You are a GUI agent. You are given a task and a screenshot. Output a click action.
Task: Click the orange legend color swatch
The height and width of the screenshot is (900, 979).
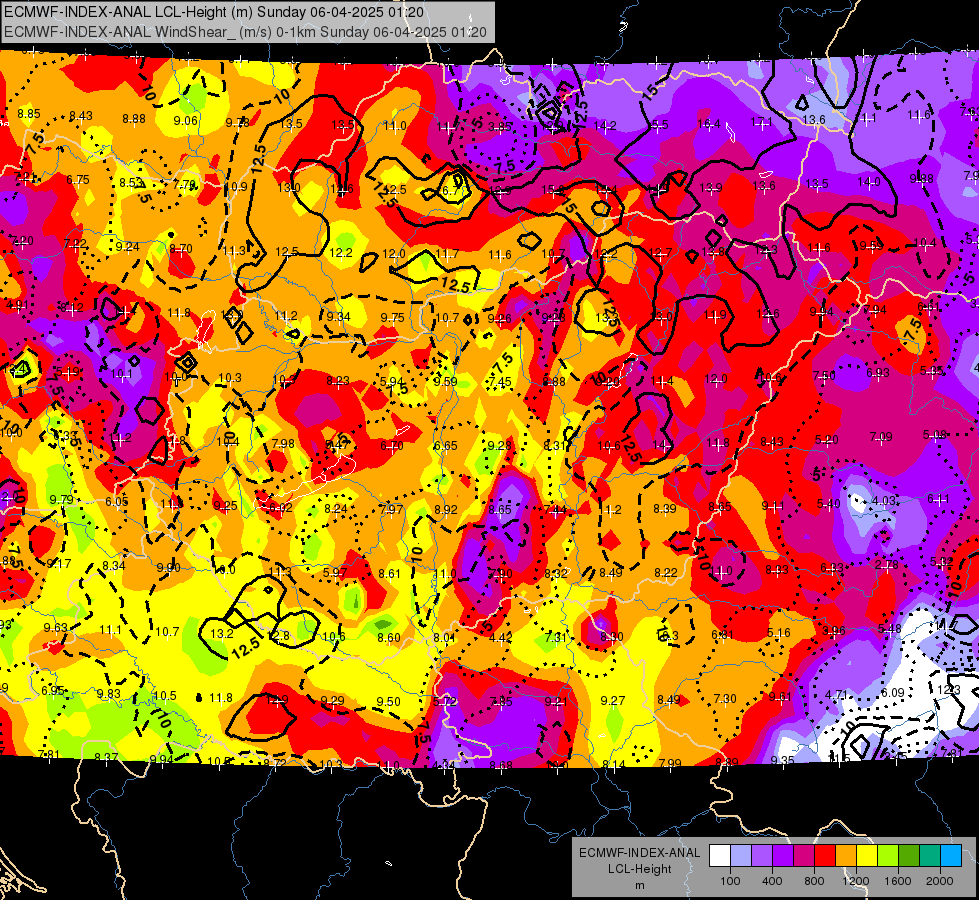846,856
